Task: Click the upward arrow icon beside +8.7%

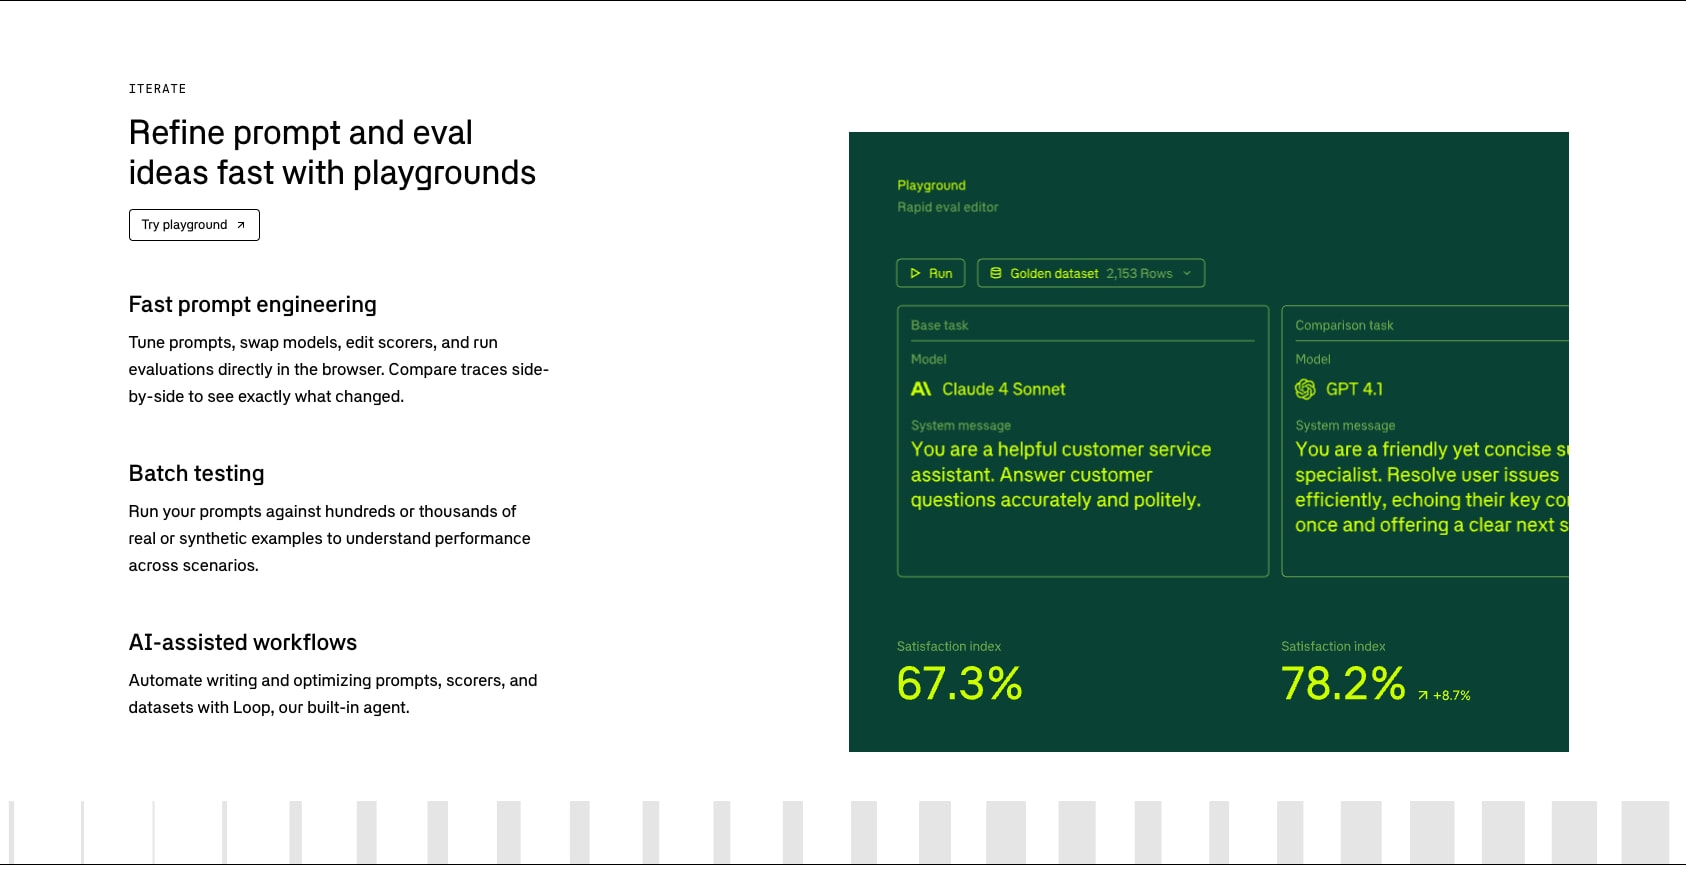Action: [1423, 696]
